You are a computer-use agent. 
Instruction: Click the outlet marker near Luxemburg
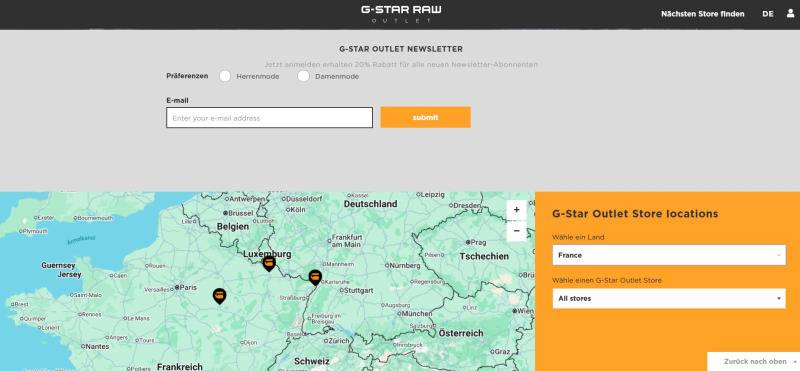coord(269,264)
